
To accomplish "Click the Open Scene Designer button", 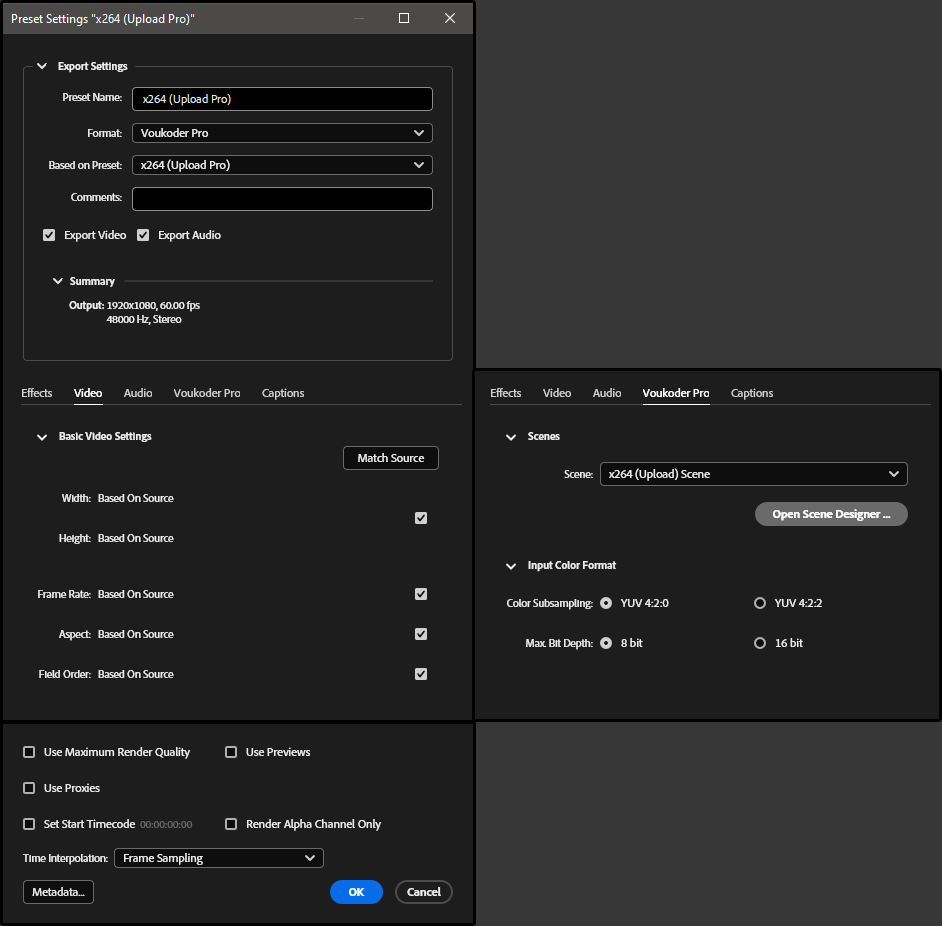I will click(831, 514).
